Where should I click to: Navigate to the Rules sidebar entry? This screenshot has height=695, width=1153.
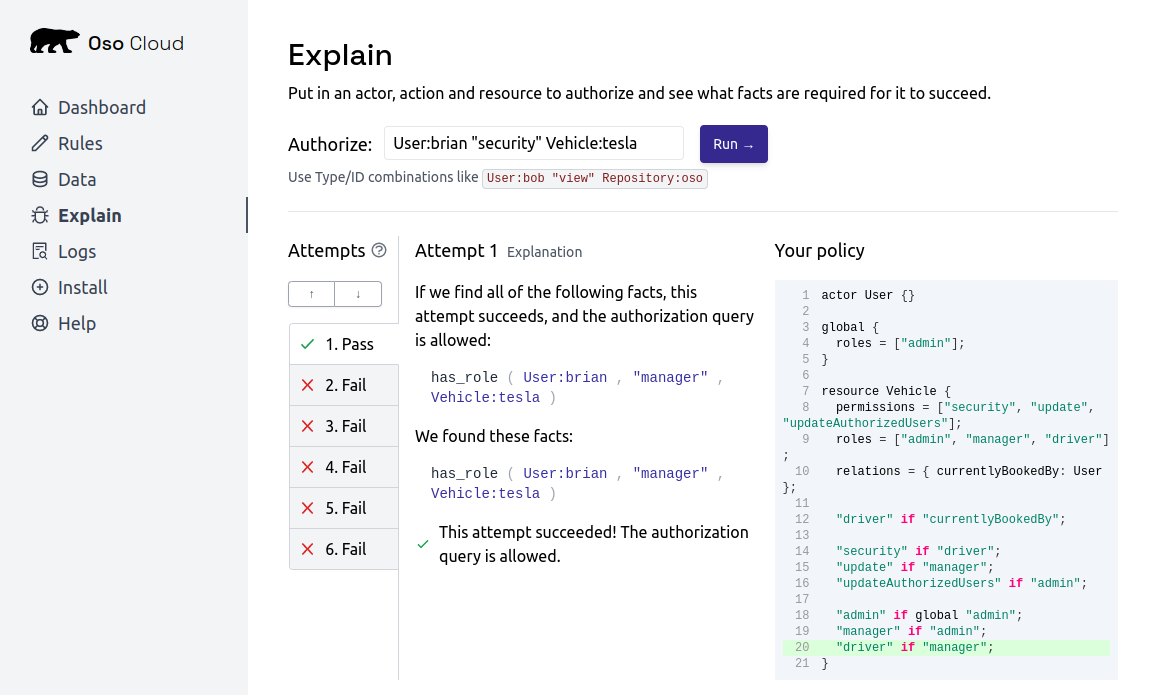[80, 143]
